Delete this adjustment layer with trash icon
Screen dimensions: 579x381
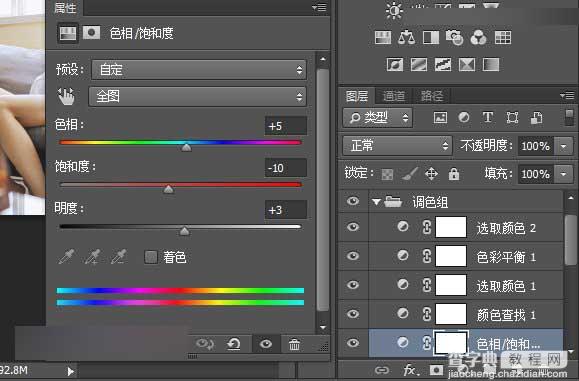[294, 344]
